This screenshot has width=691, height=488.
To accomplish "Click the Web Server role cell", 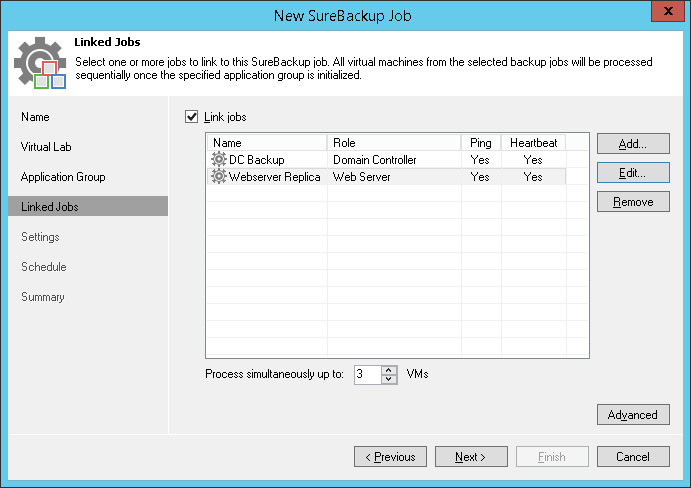I will pyautogui.click(x=362, y=177).
